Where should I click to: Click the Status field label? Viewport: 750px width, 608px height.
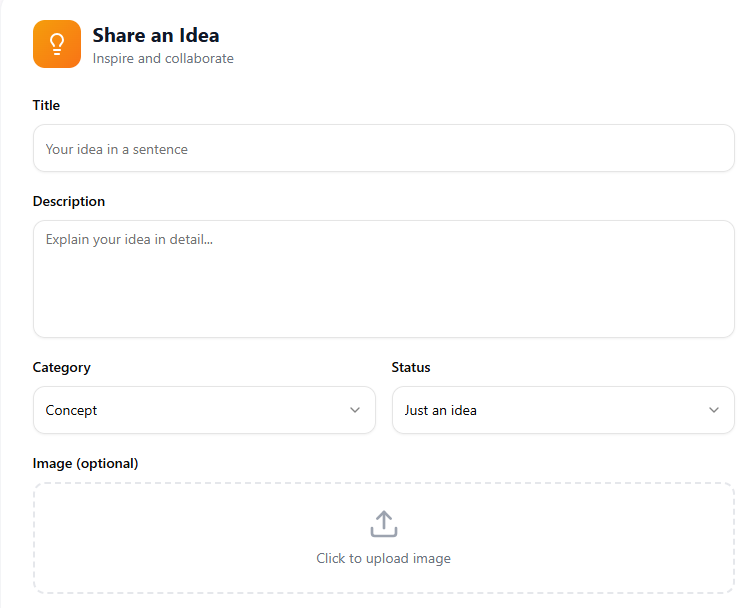[x=411, y=367]
